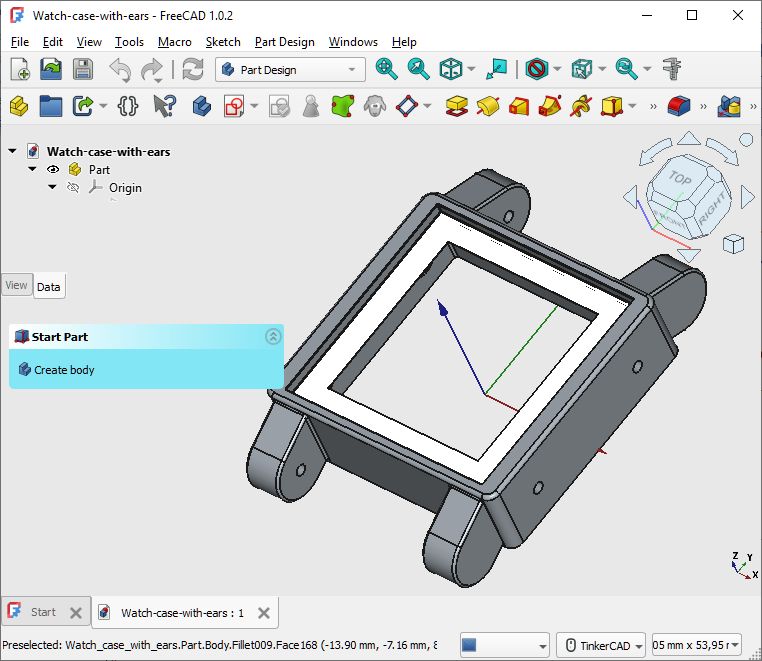Open the standard views dropdown arrow

coord(471,70)
